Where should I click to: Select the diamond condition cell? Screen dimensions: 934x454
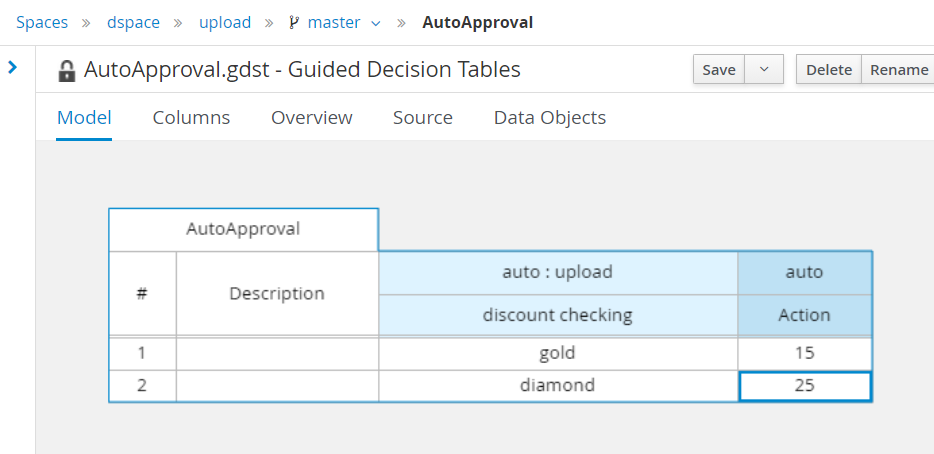(558, 385)
